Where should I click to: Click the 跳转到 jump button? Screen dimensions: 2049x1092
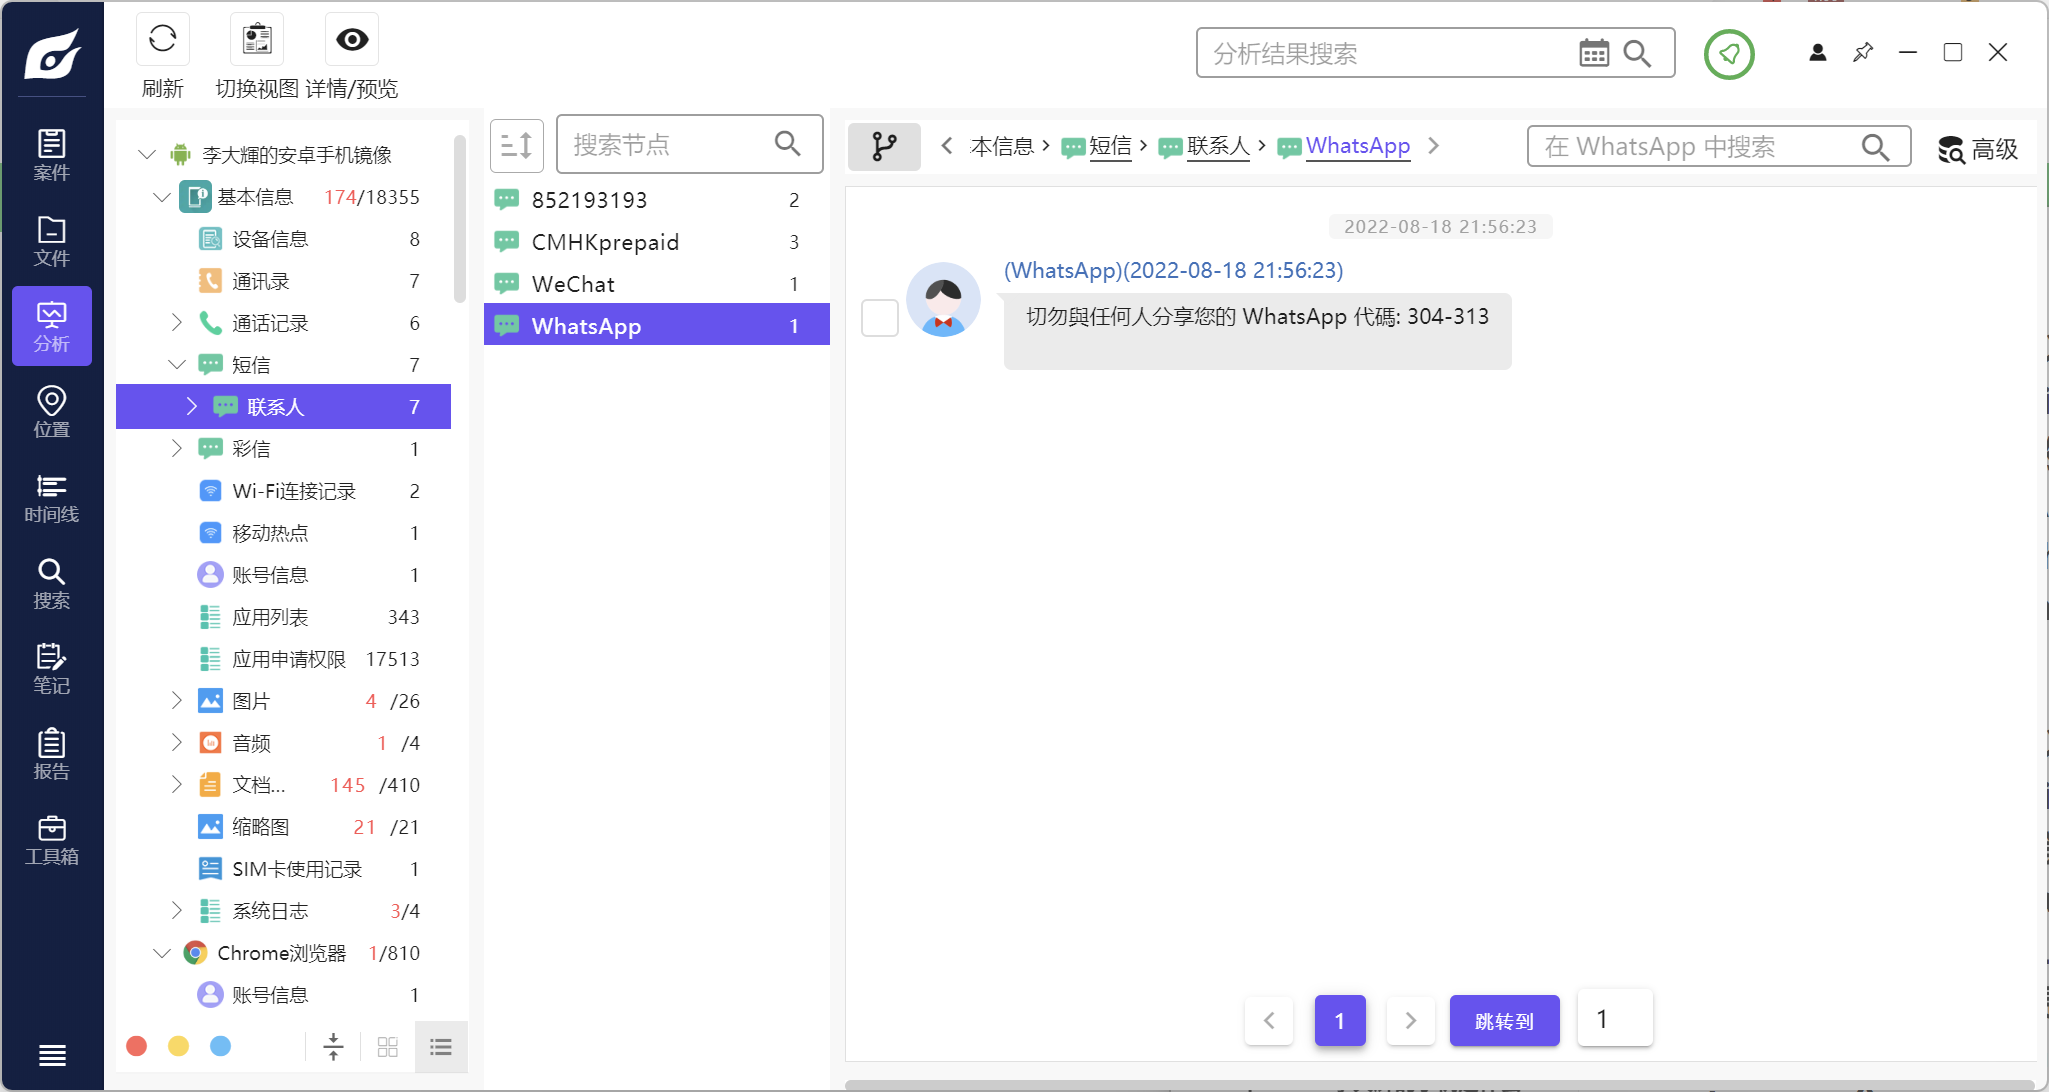tap(1503, 1020)
